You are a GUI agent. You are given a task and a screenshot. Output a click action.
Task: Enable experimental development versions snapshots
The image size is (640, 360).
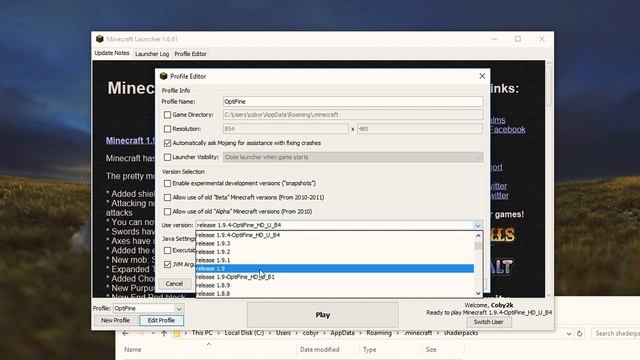coord(167,184)
